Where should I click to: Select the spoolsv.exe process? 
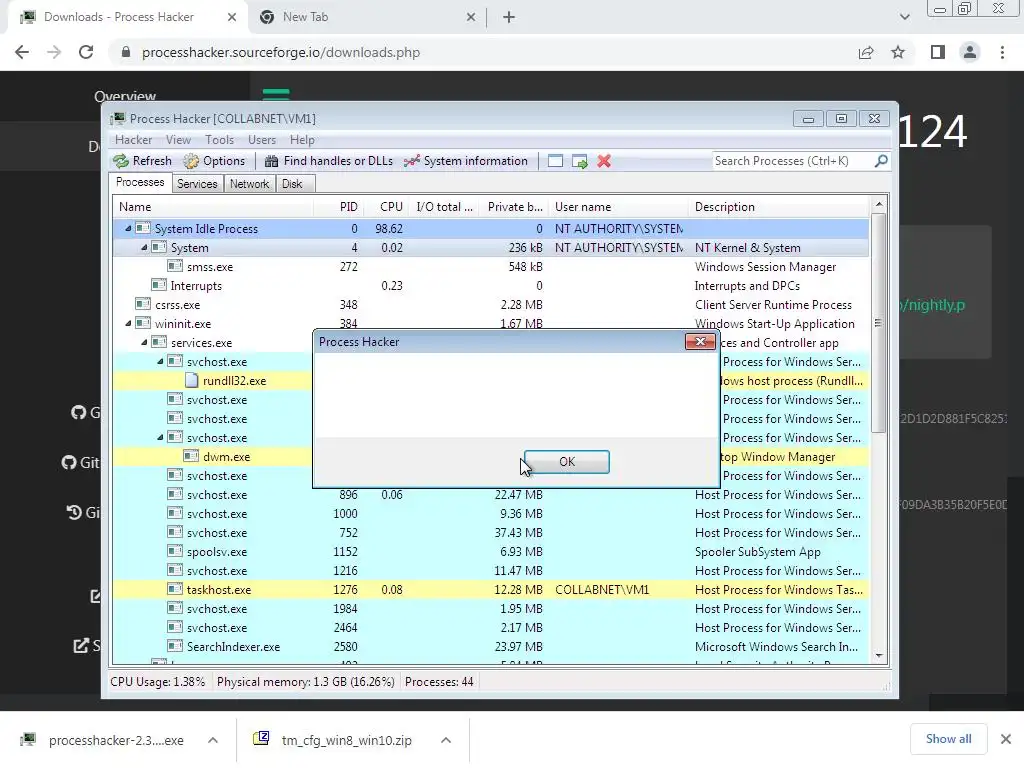(x=490, y=552)
